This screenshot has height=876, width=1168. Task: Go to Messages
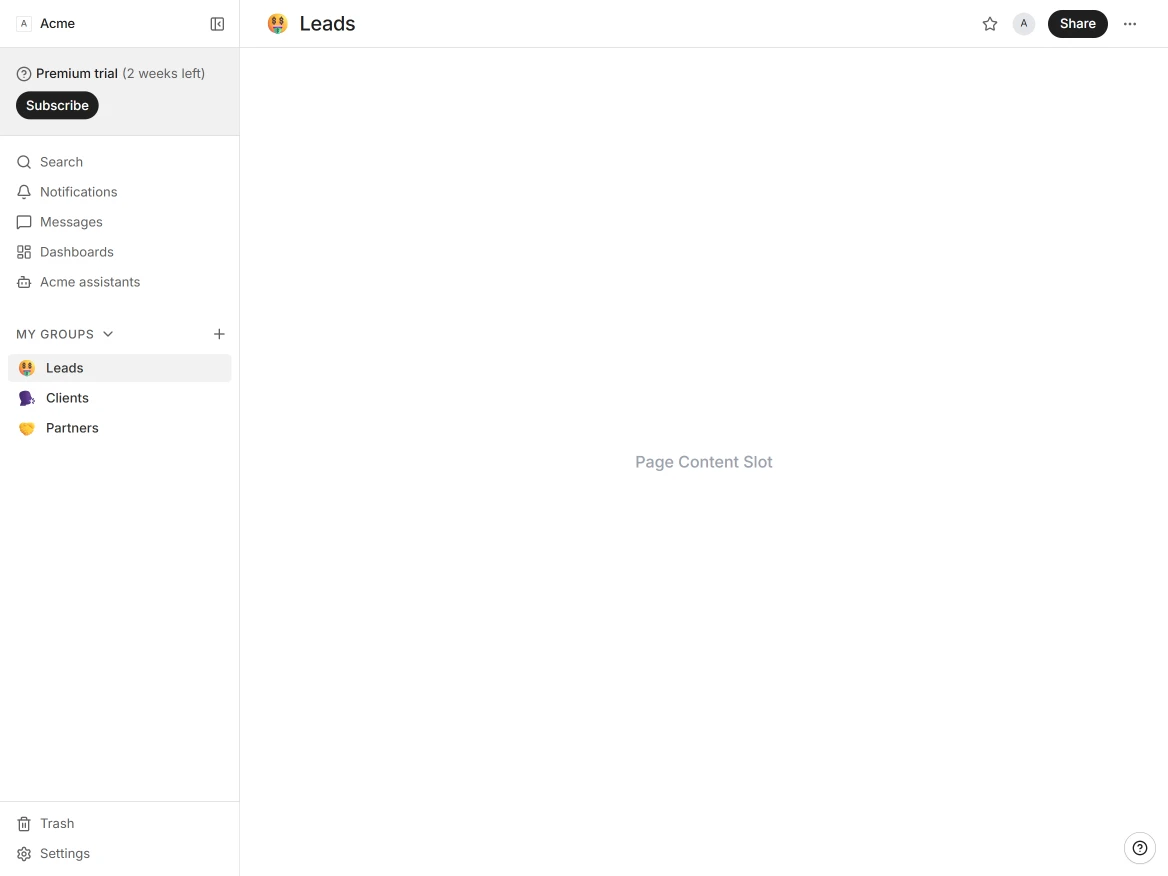71,222
